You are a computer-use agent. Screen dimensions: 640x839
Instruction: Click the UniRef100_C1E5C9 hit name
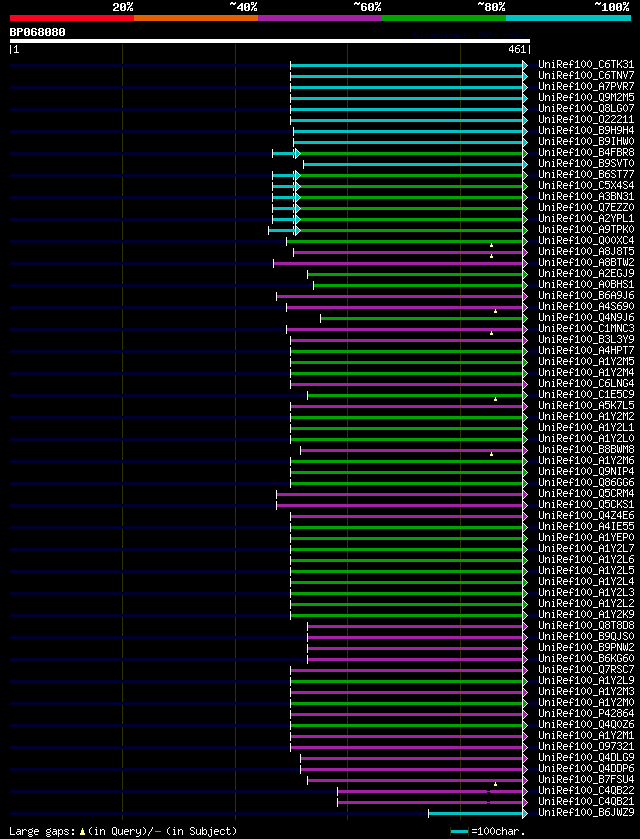[586, 394]
